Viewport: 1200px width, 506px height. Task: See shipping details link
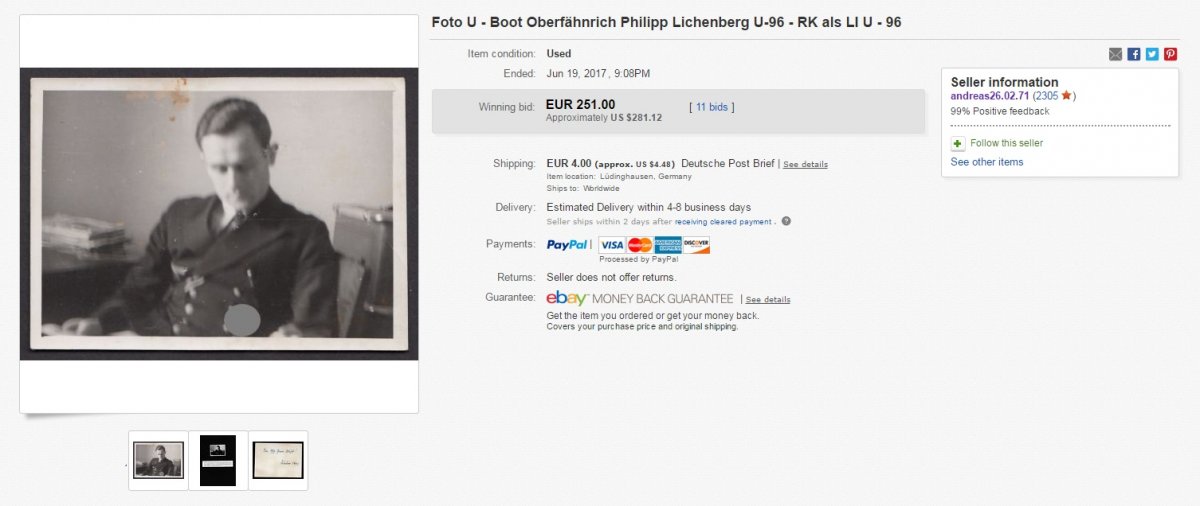click(805, 164)
